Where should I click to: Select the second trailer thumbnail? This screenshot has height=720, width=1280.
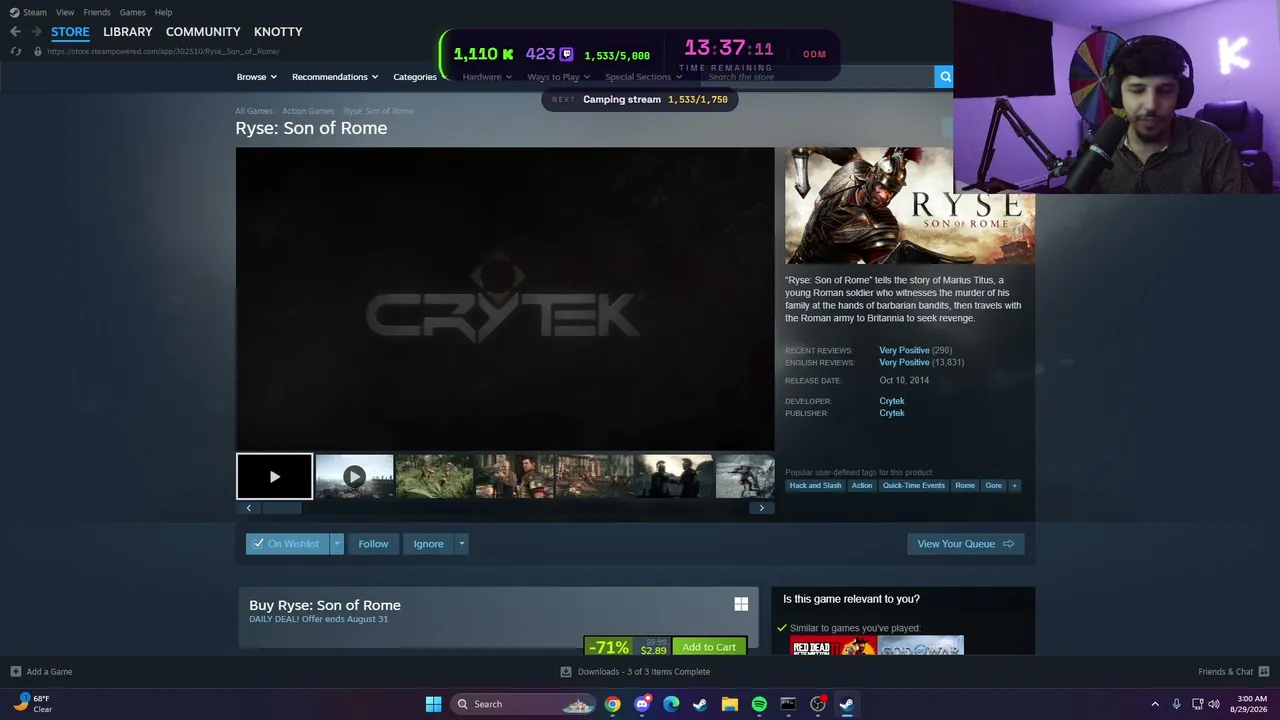pyautogui.click(x=354, y=476)
